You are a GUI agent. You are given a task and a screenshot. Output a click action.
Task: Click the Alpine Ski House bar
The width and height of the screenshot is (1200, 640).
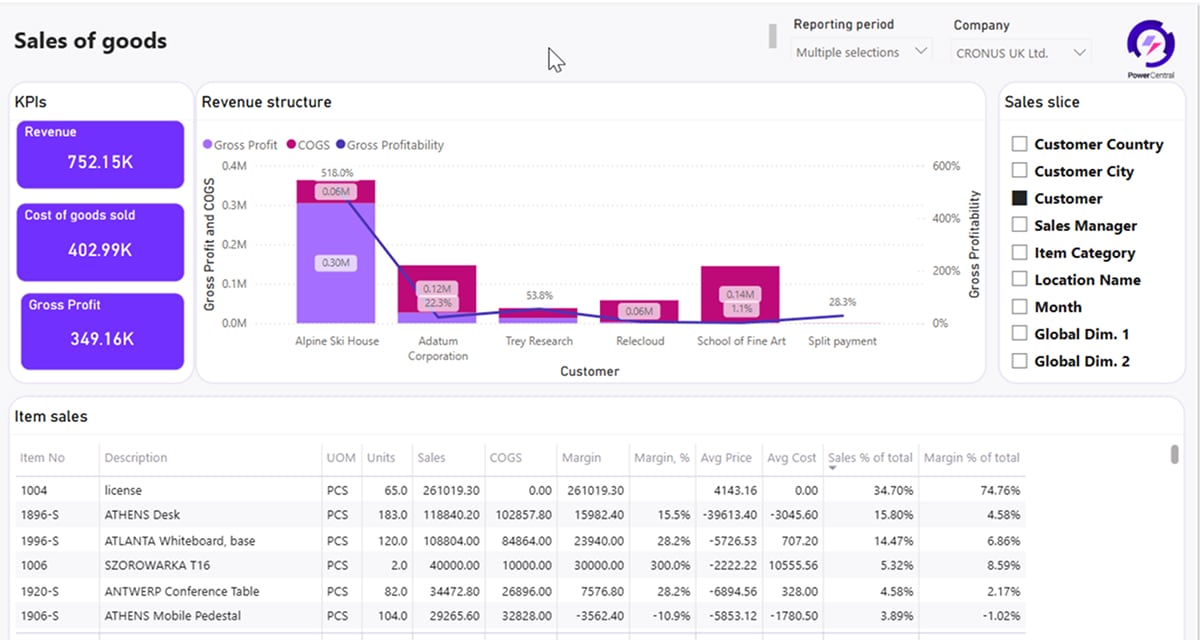[x=335, y=251]
